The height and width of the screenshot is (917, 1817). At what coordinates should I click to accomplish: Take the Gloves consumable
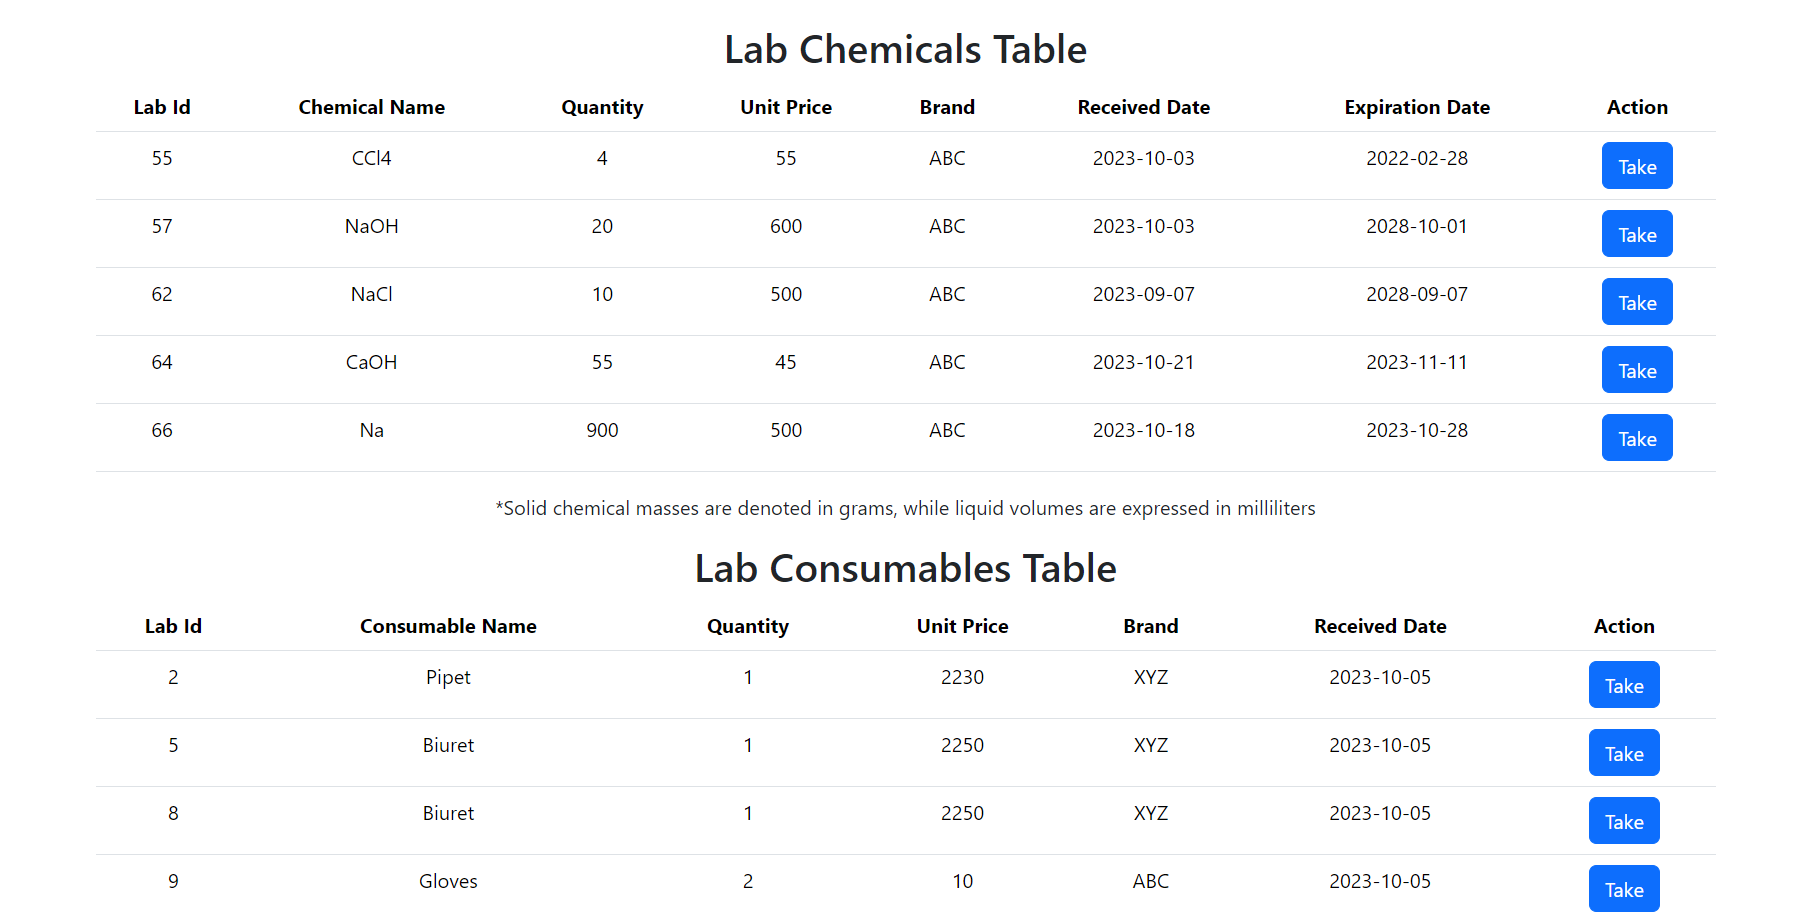tap(1623, 888)
